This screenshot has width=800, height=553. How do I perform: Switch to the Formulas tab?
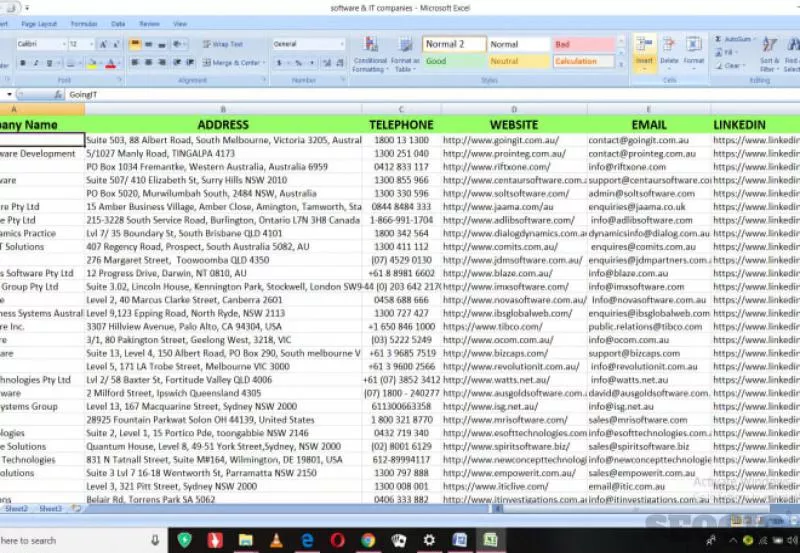pyautogui.click(x=84, y=24)
